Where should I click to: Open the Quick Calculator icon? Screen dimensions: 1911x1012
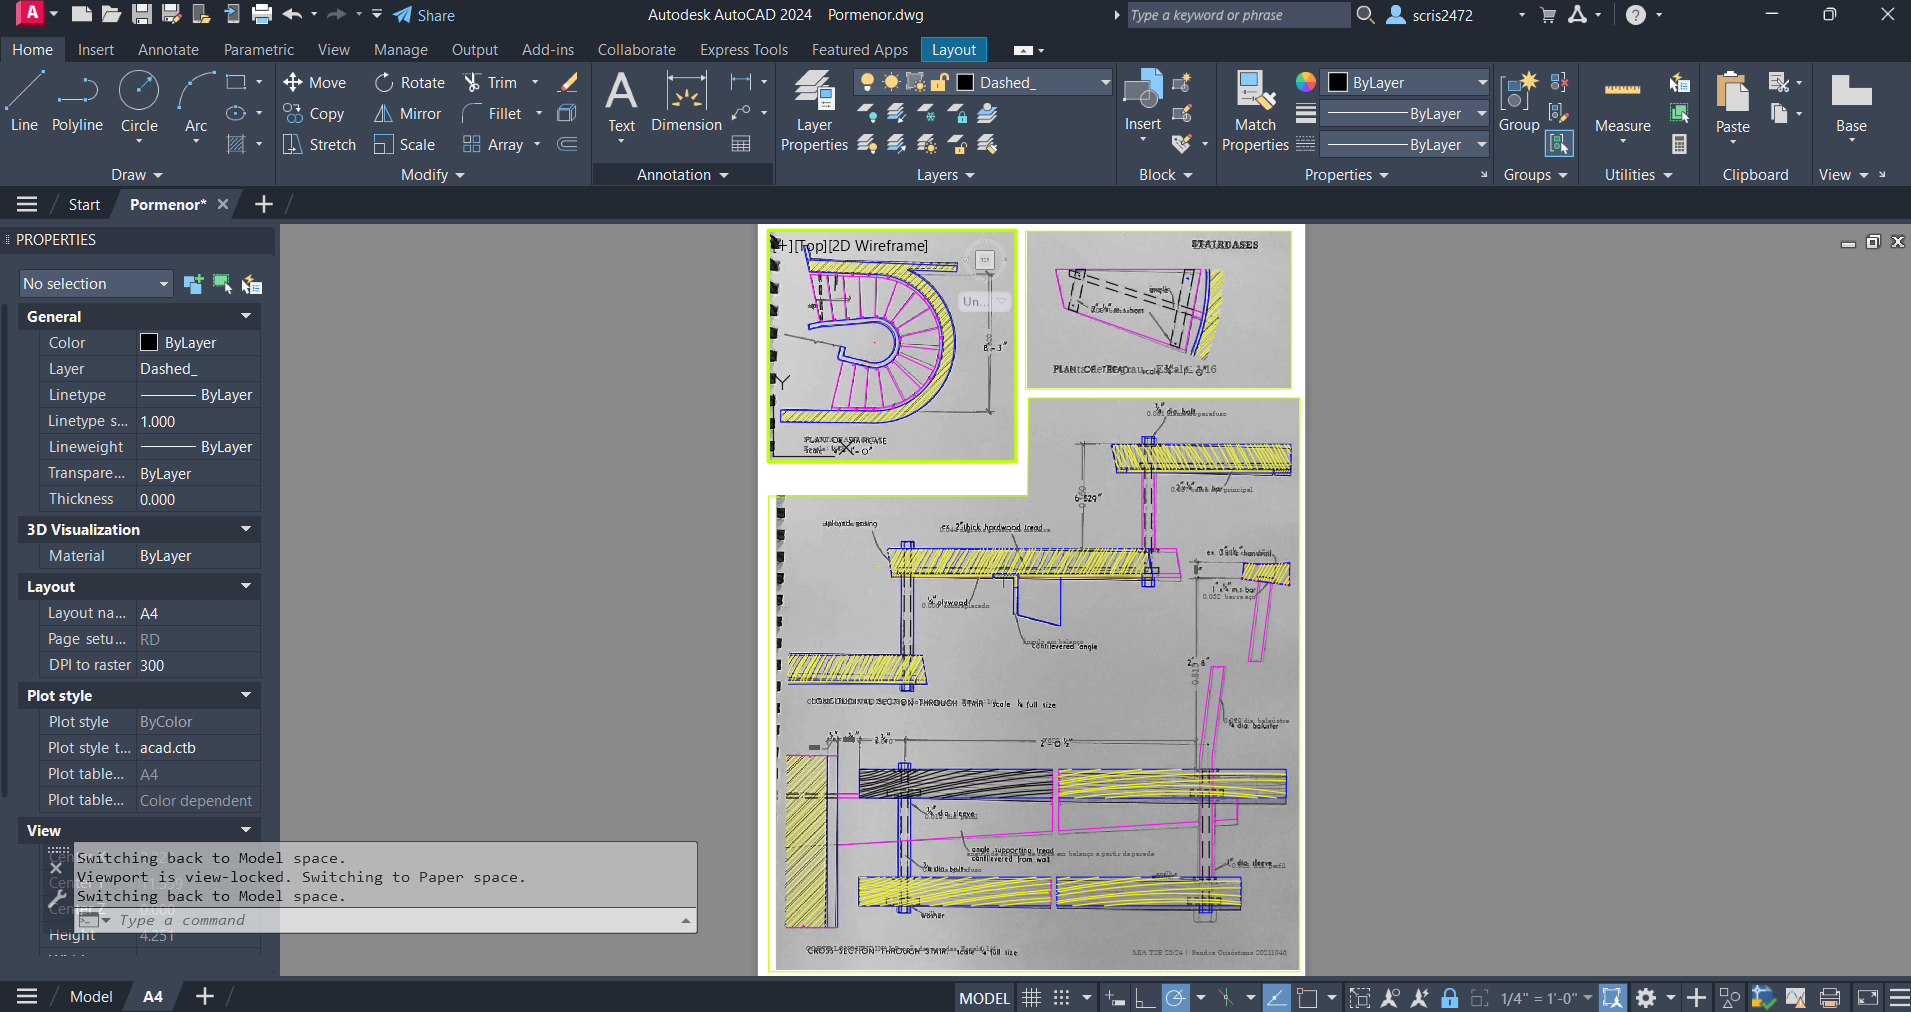click(x=1679, y=145)
